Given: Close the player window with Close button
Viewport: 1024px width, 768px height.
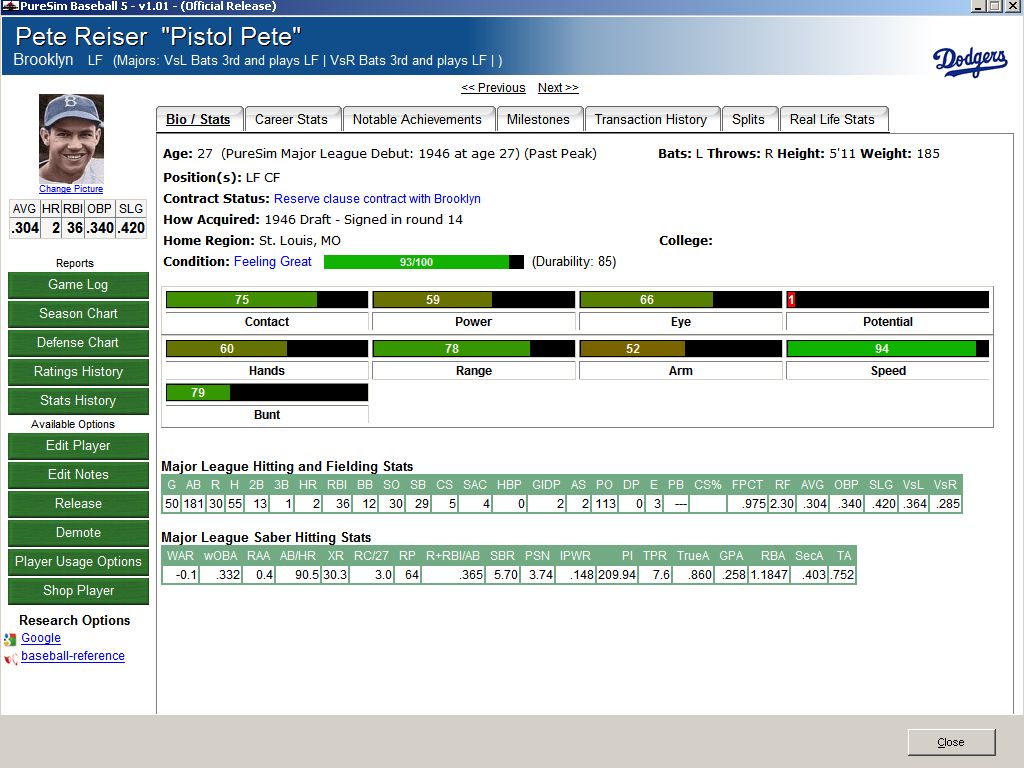Looking at the screenshot, I should [x=952, y=743].
